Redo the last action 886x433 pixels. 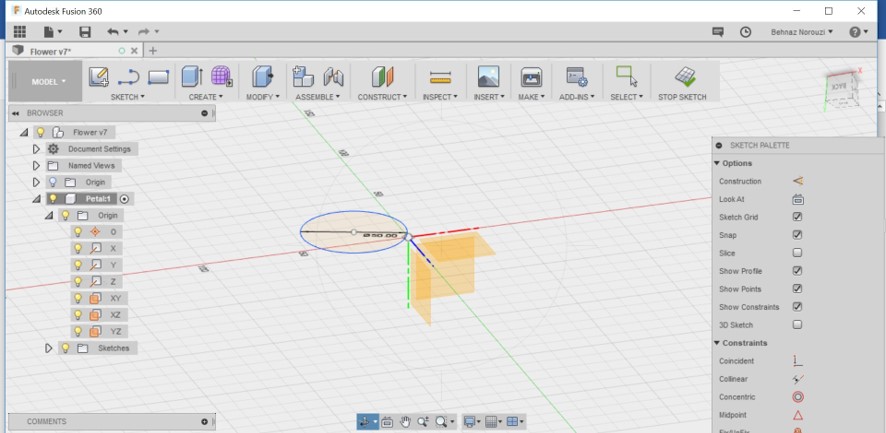click(x=144, y=32)
